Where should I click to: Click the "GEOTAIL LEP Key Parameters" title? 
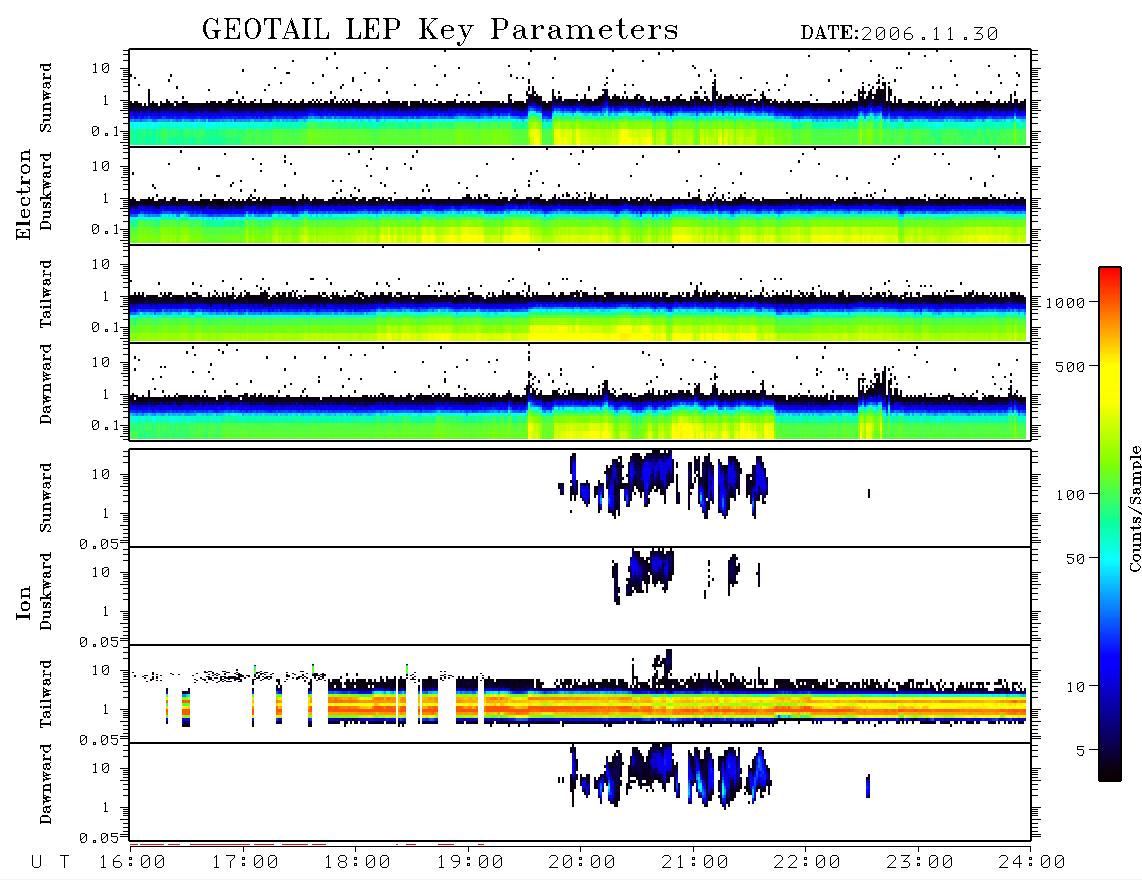[x=440, y=30]
